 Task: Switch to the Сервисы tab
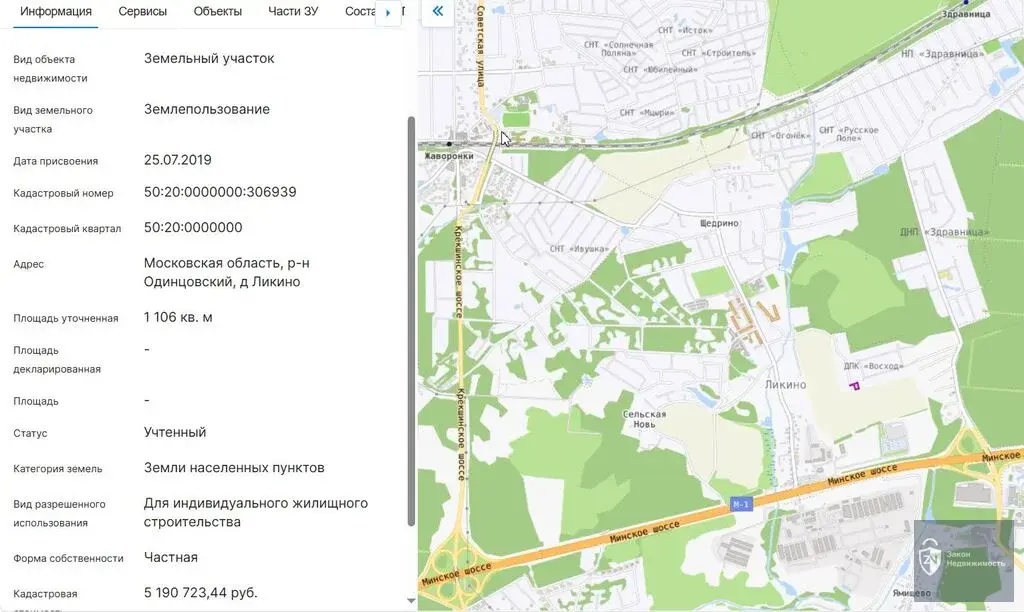pyautogui.click(x=143, y=12)
